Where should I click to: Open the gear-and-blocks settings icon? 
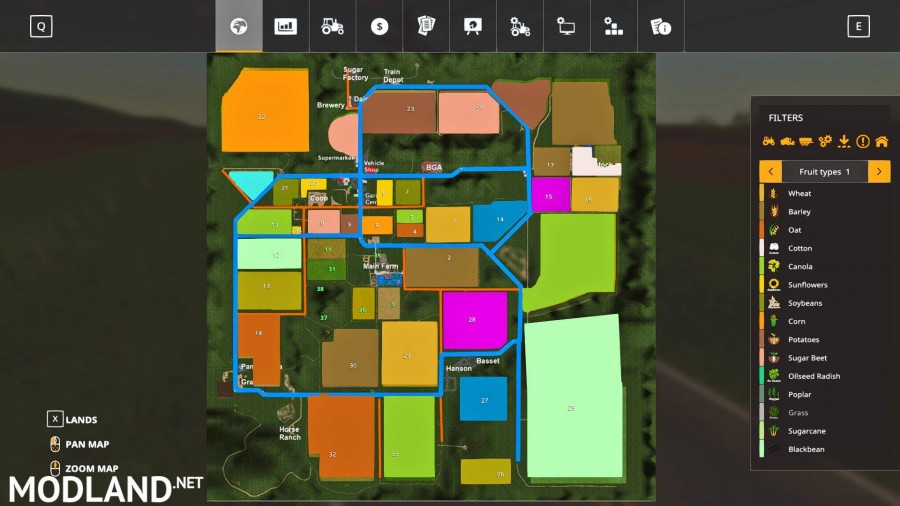(x=614, y=26)
